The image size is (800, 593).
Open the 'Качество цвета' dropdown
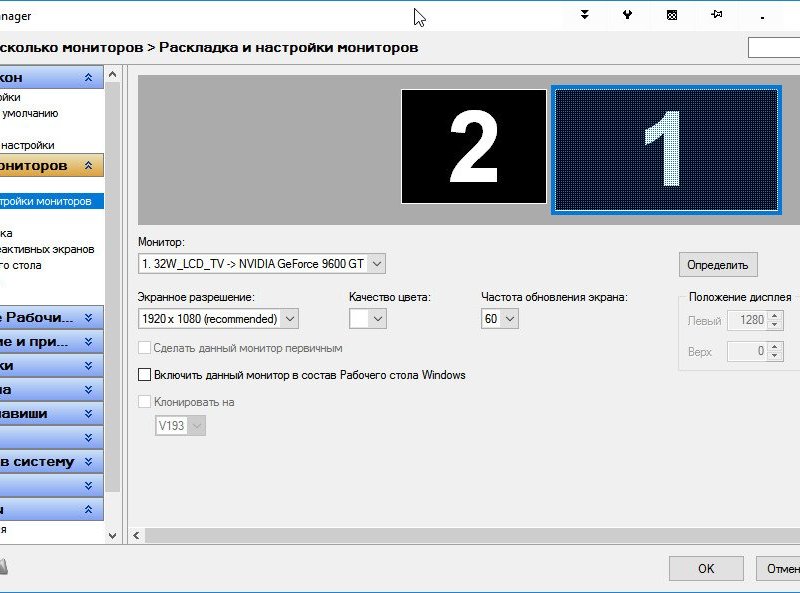[x=367, y=319]
